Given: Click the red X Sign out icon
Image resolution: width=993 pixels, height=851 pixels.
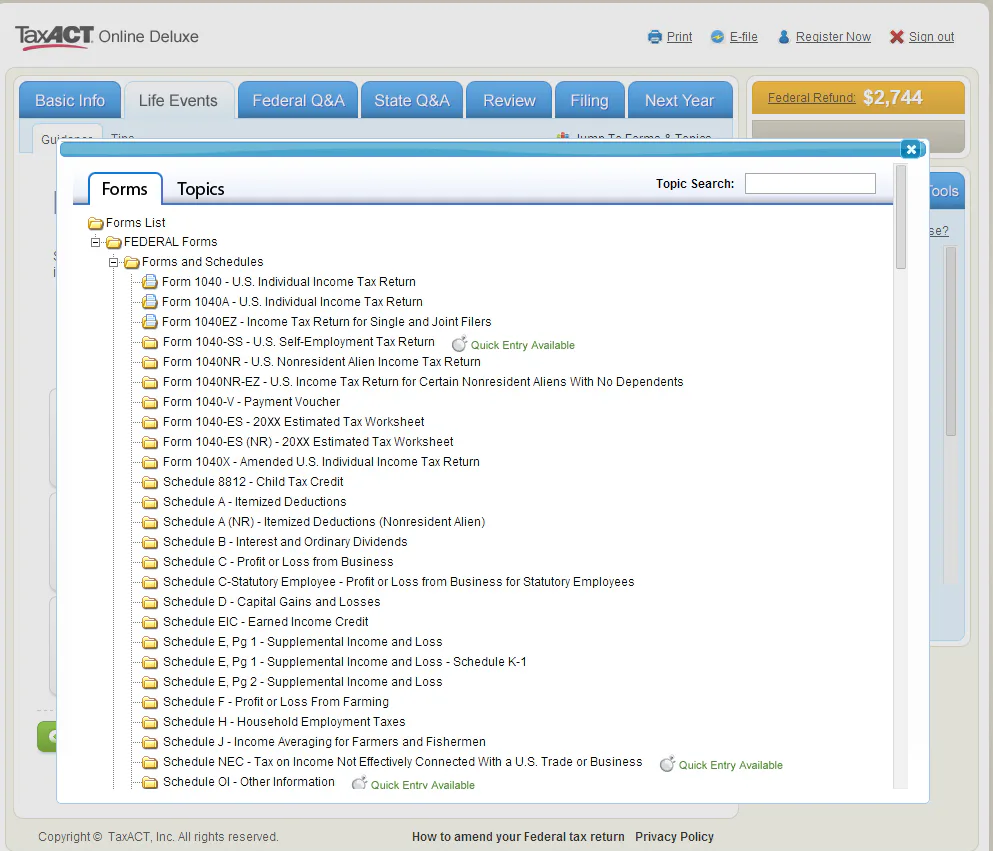Looking at the screenshot, I should [x=896, y=37].
